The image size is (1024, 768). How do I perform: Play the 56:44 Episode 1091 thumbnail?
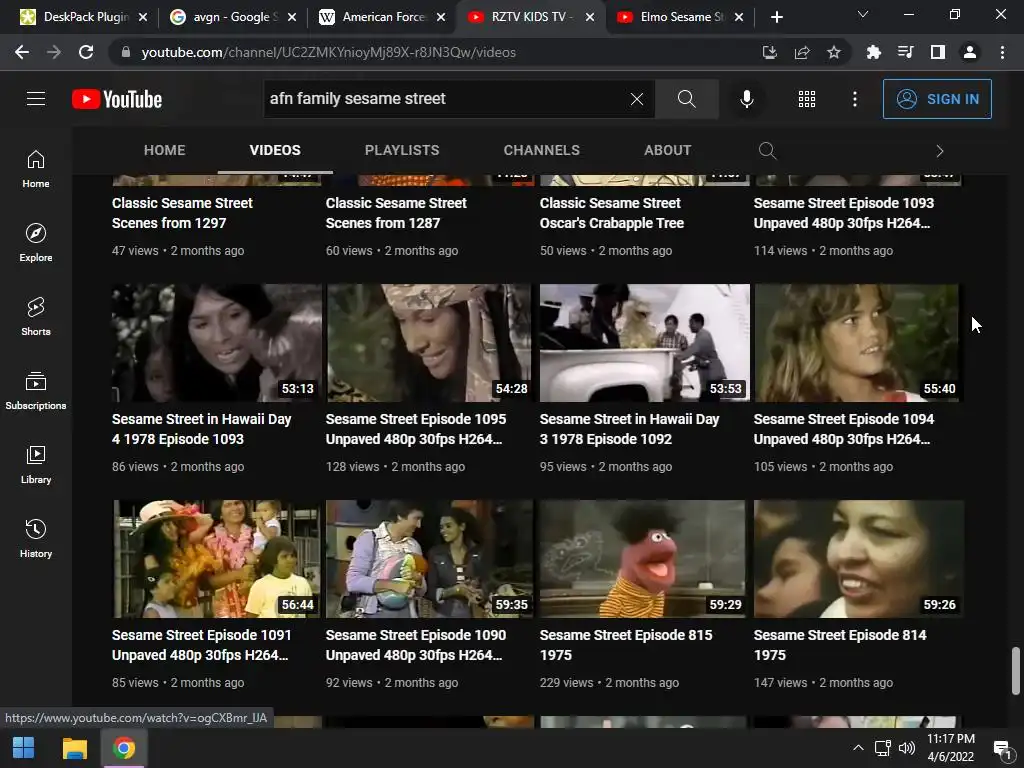(217, 559)
